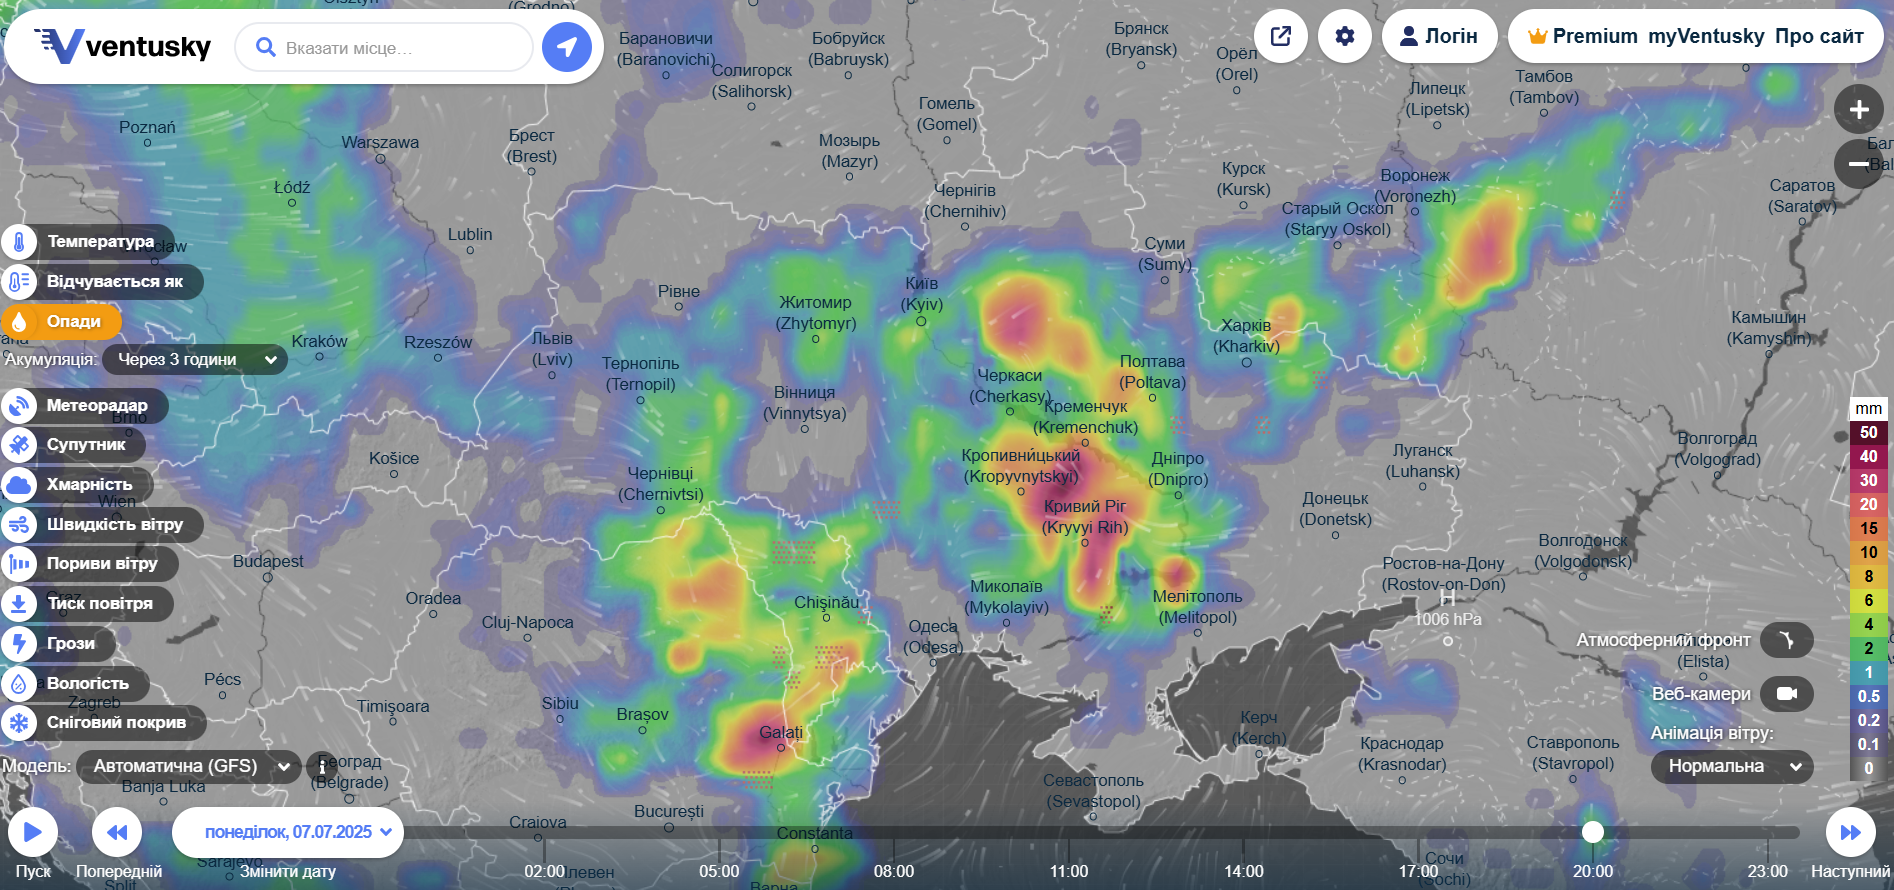Image resolution: width=1894 pixels, height=890 pixels.
Task: Open the share link icon
Action: [x=1281, y=36]
